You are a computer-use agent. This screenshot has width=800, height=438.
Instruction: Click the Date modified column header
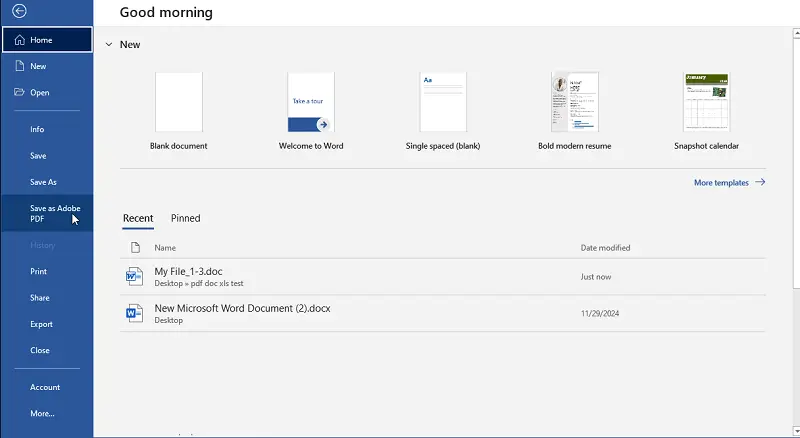point(605,248)
